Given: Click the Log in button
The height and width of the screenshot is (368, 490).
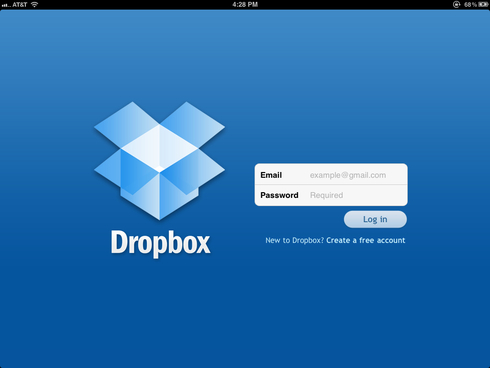Looking at the screenshot, I should pyautogui.click(x=375, y=219).
